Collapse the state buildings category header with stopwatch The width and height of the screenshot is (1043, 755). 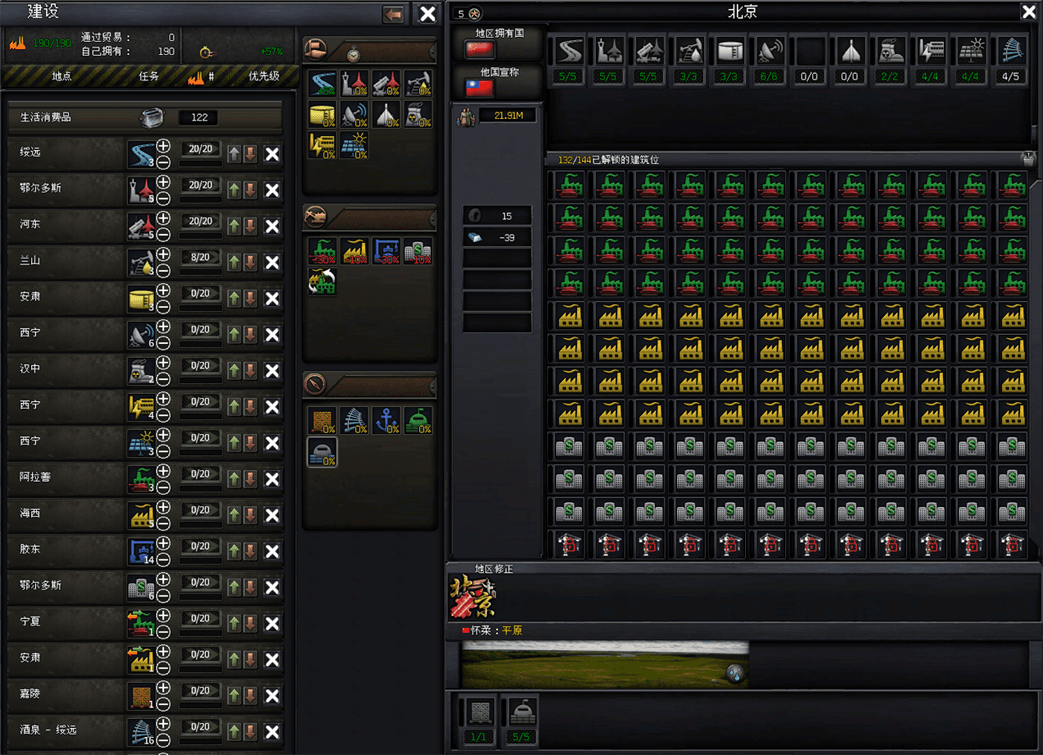click(x=370, y=51)
